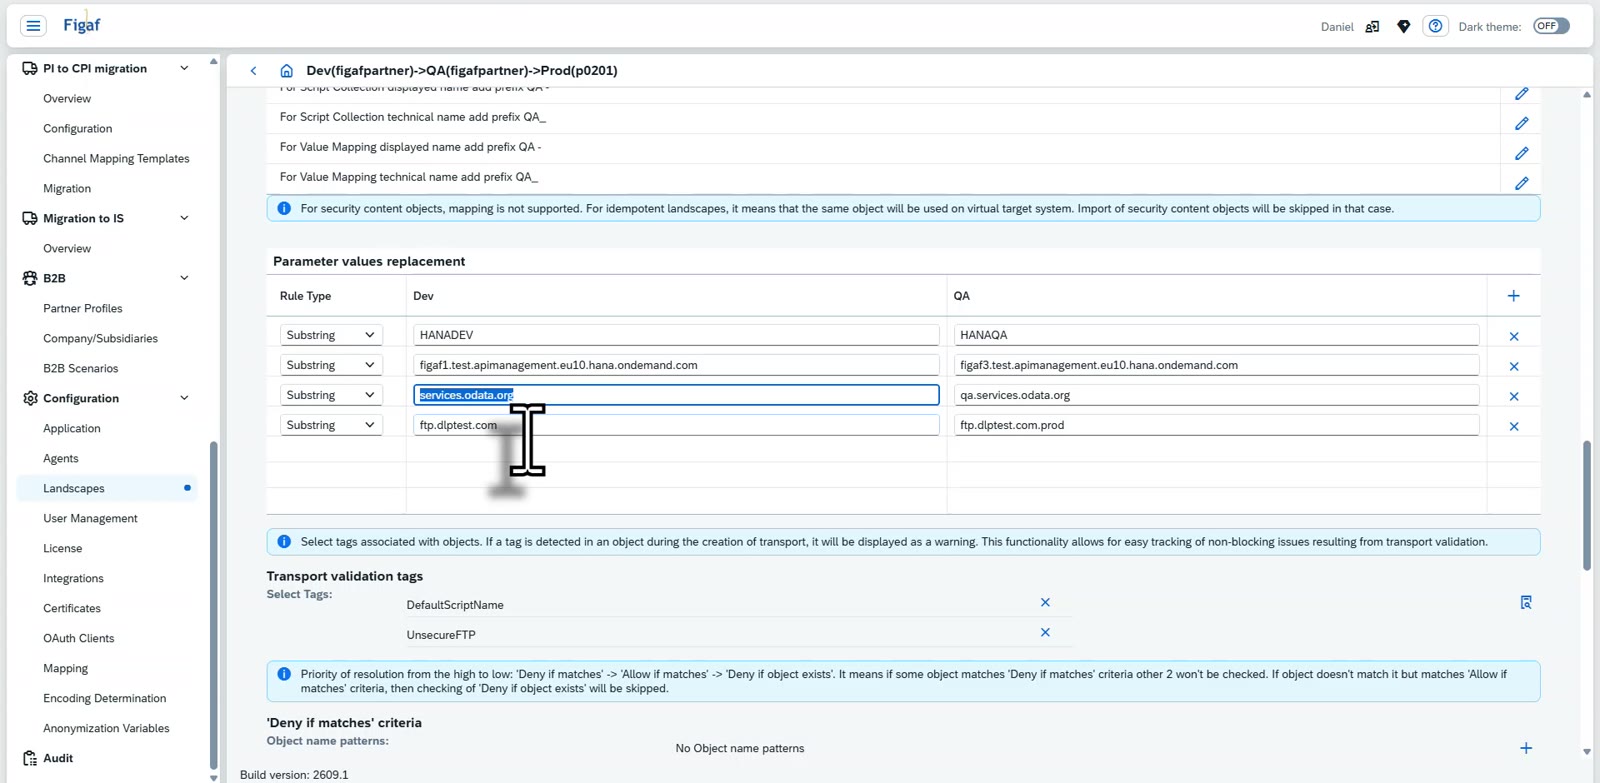Screen dimensions: 1600x783
Task: Edit the Value Mapping technical name prefix rule
Action: click(1521, 184)
